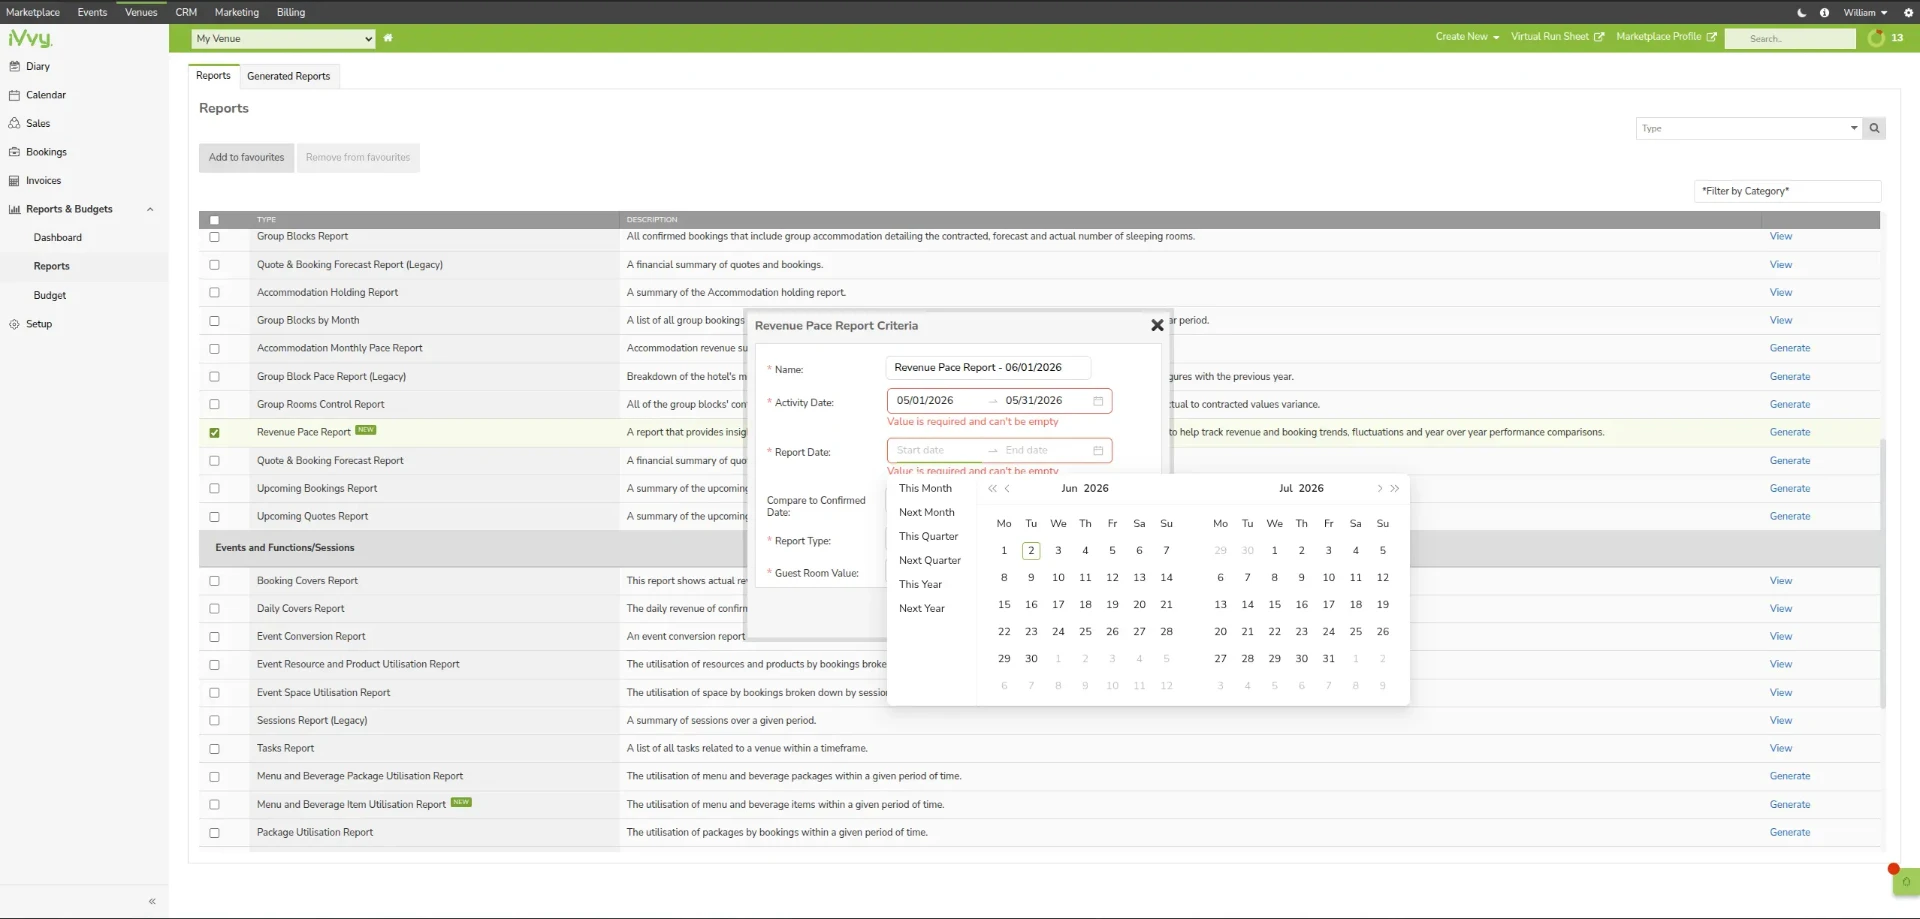1920x919 pixels.
Task: Go to next year with double-right arrow
Action: 1394,489
